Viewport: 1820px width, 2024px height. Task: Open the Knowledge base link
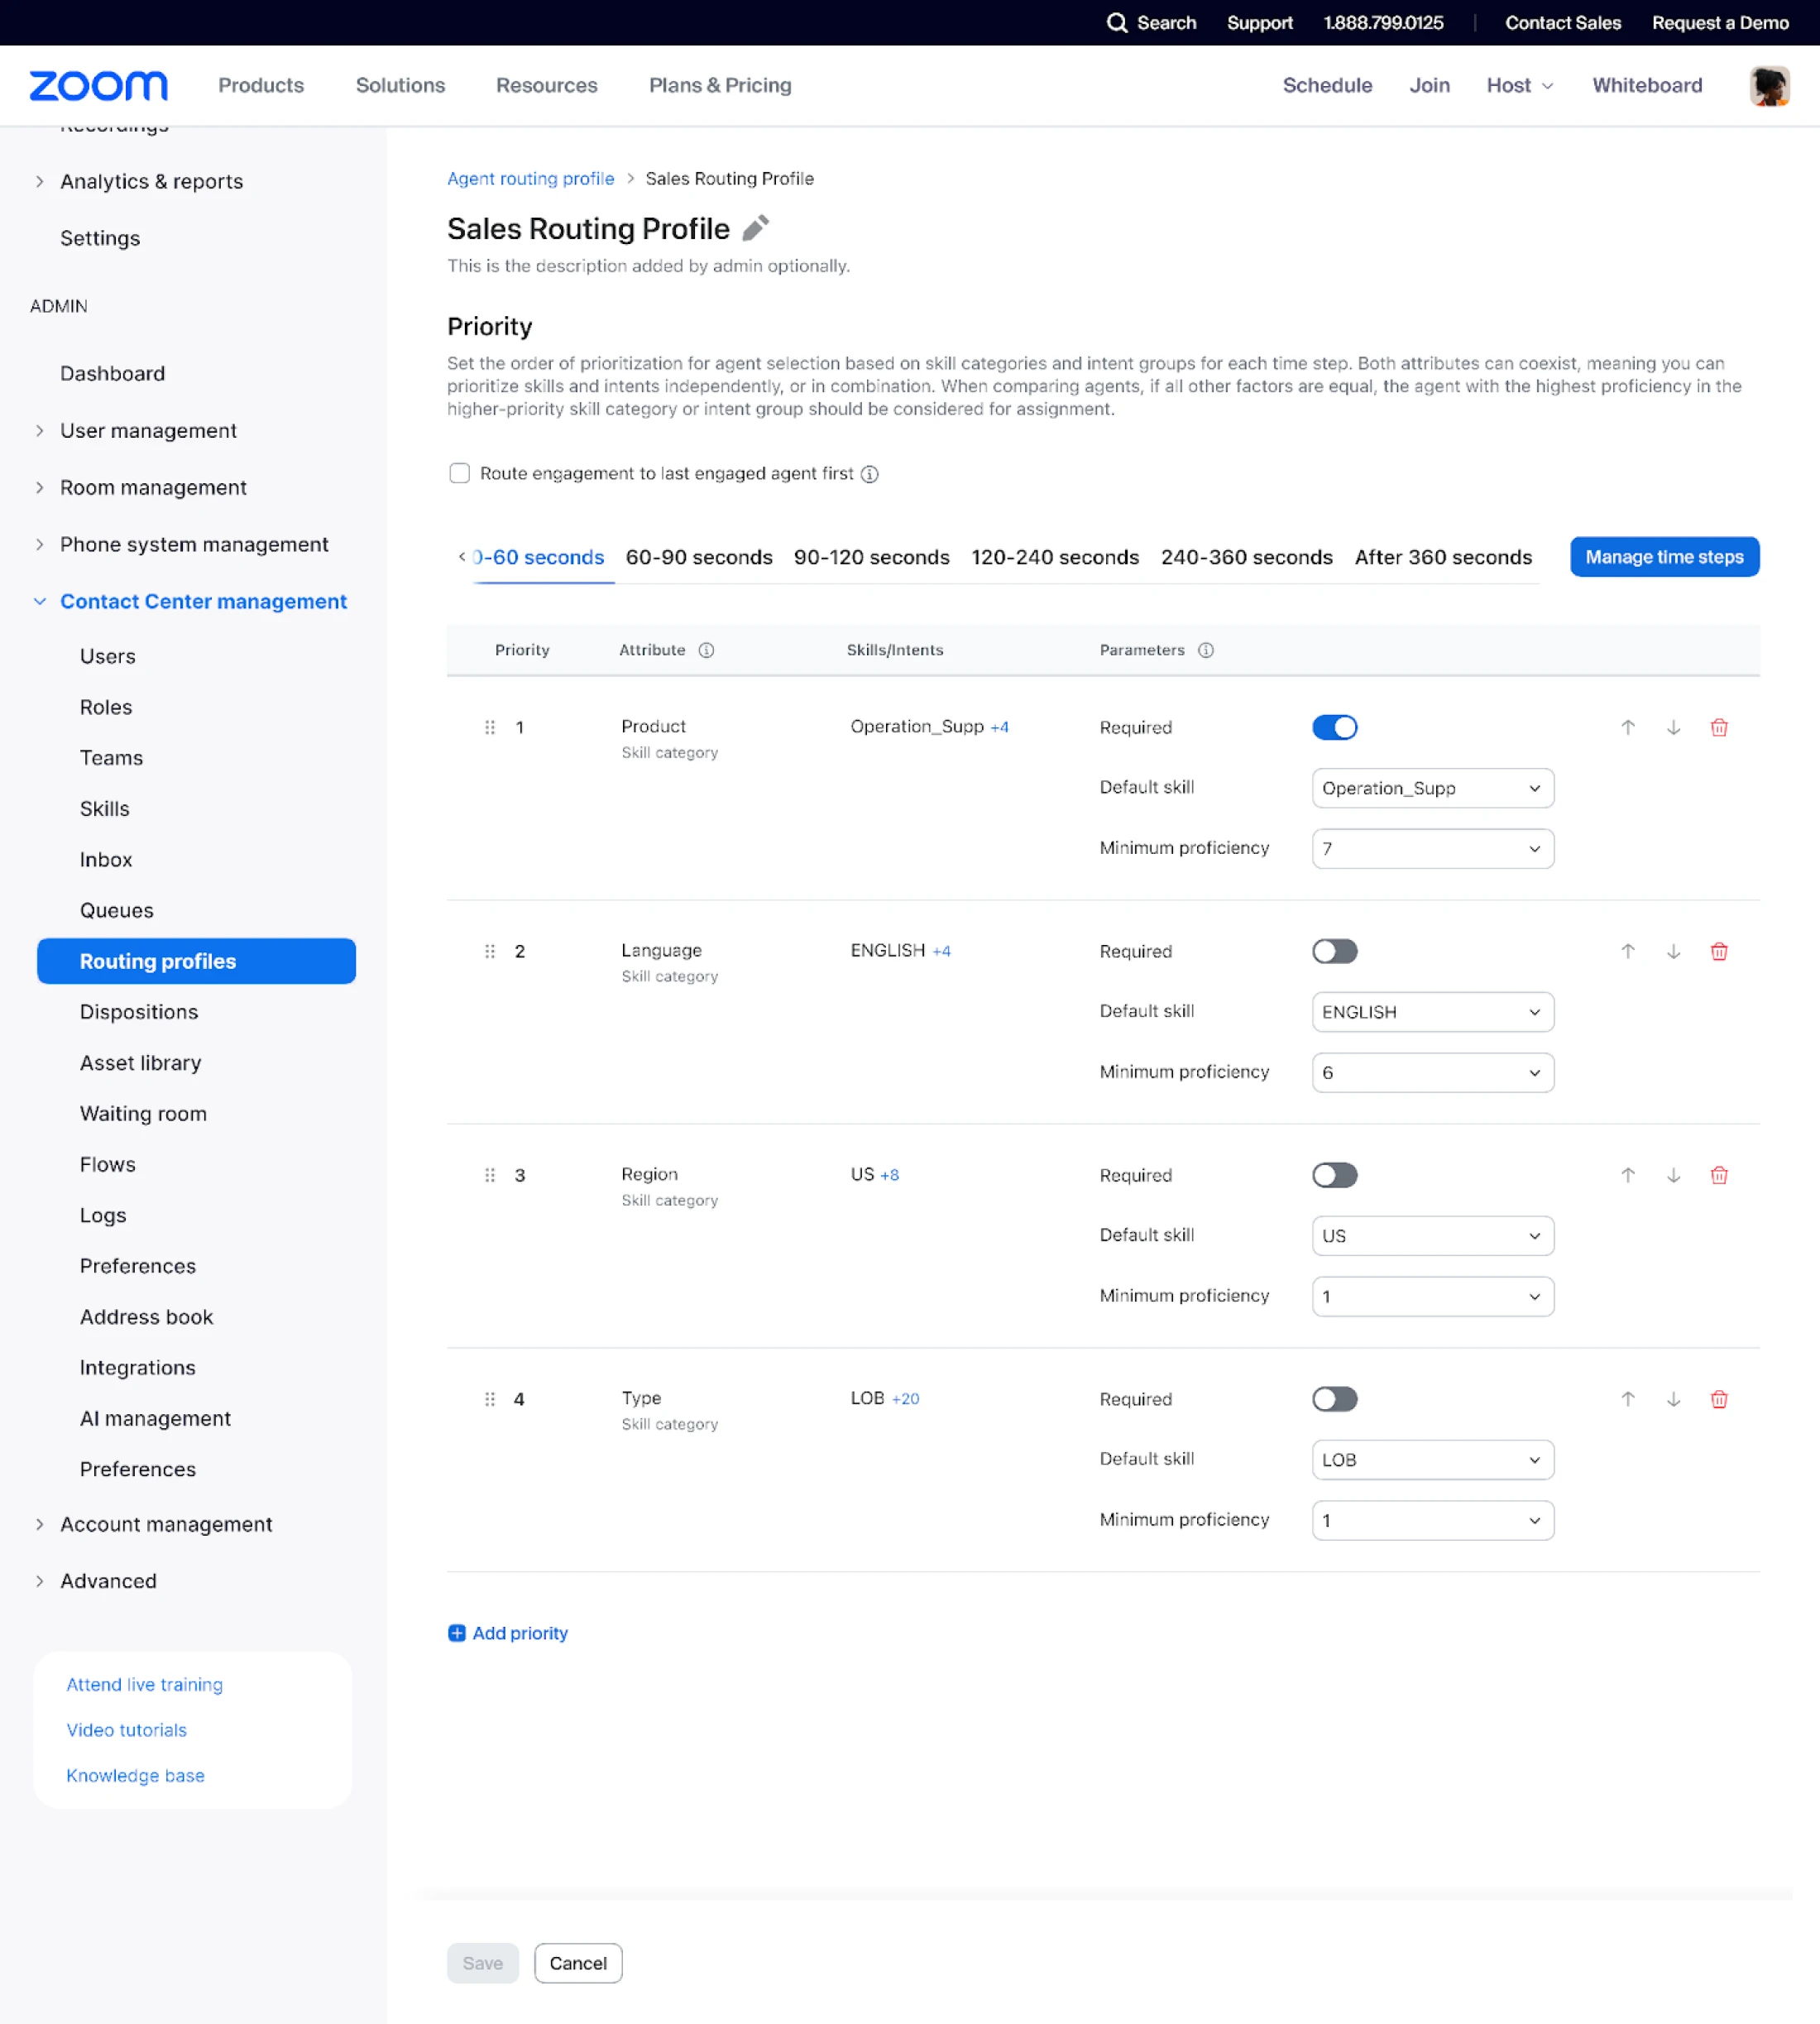coord(135,1776)
